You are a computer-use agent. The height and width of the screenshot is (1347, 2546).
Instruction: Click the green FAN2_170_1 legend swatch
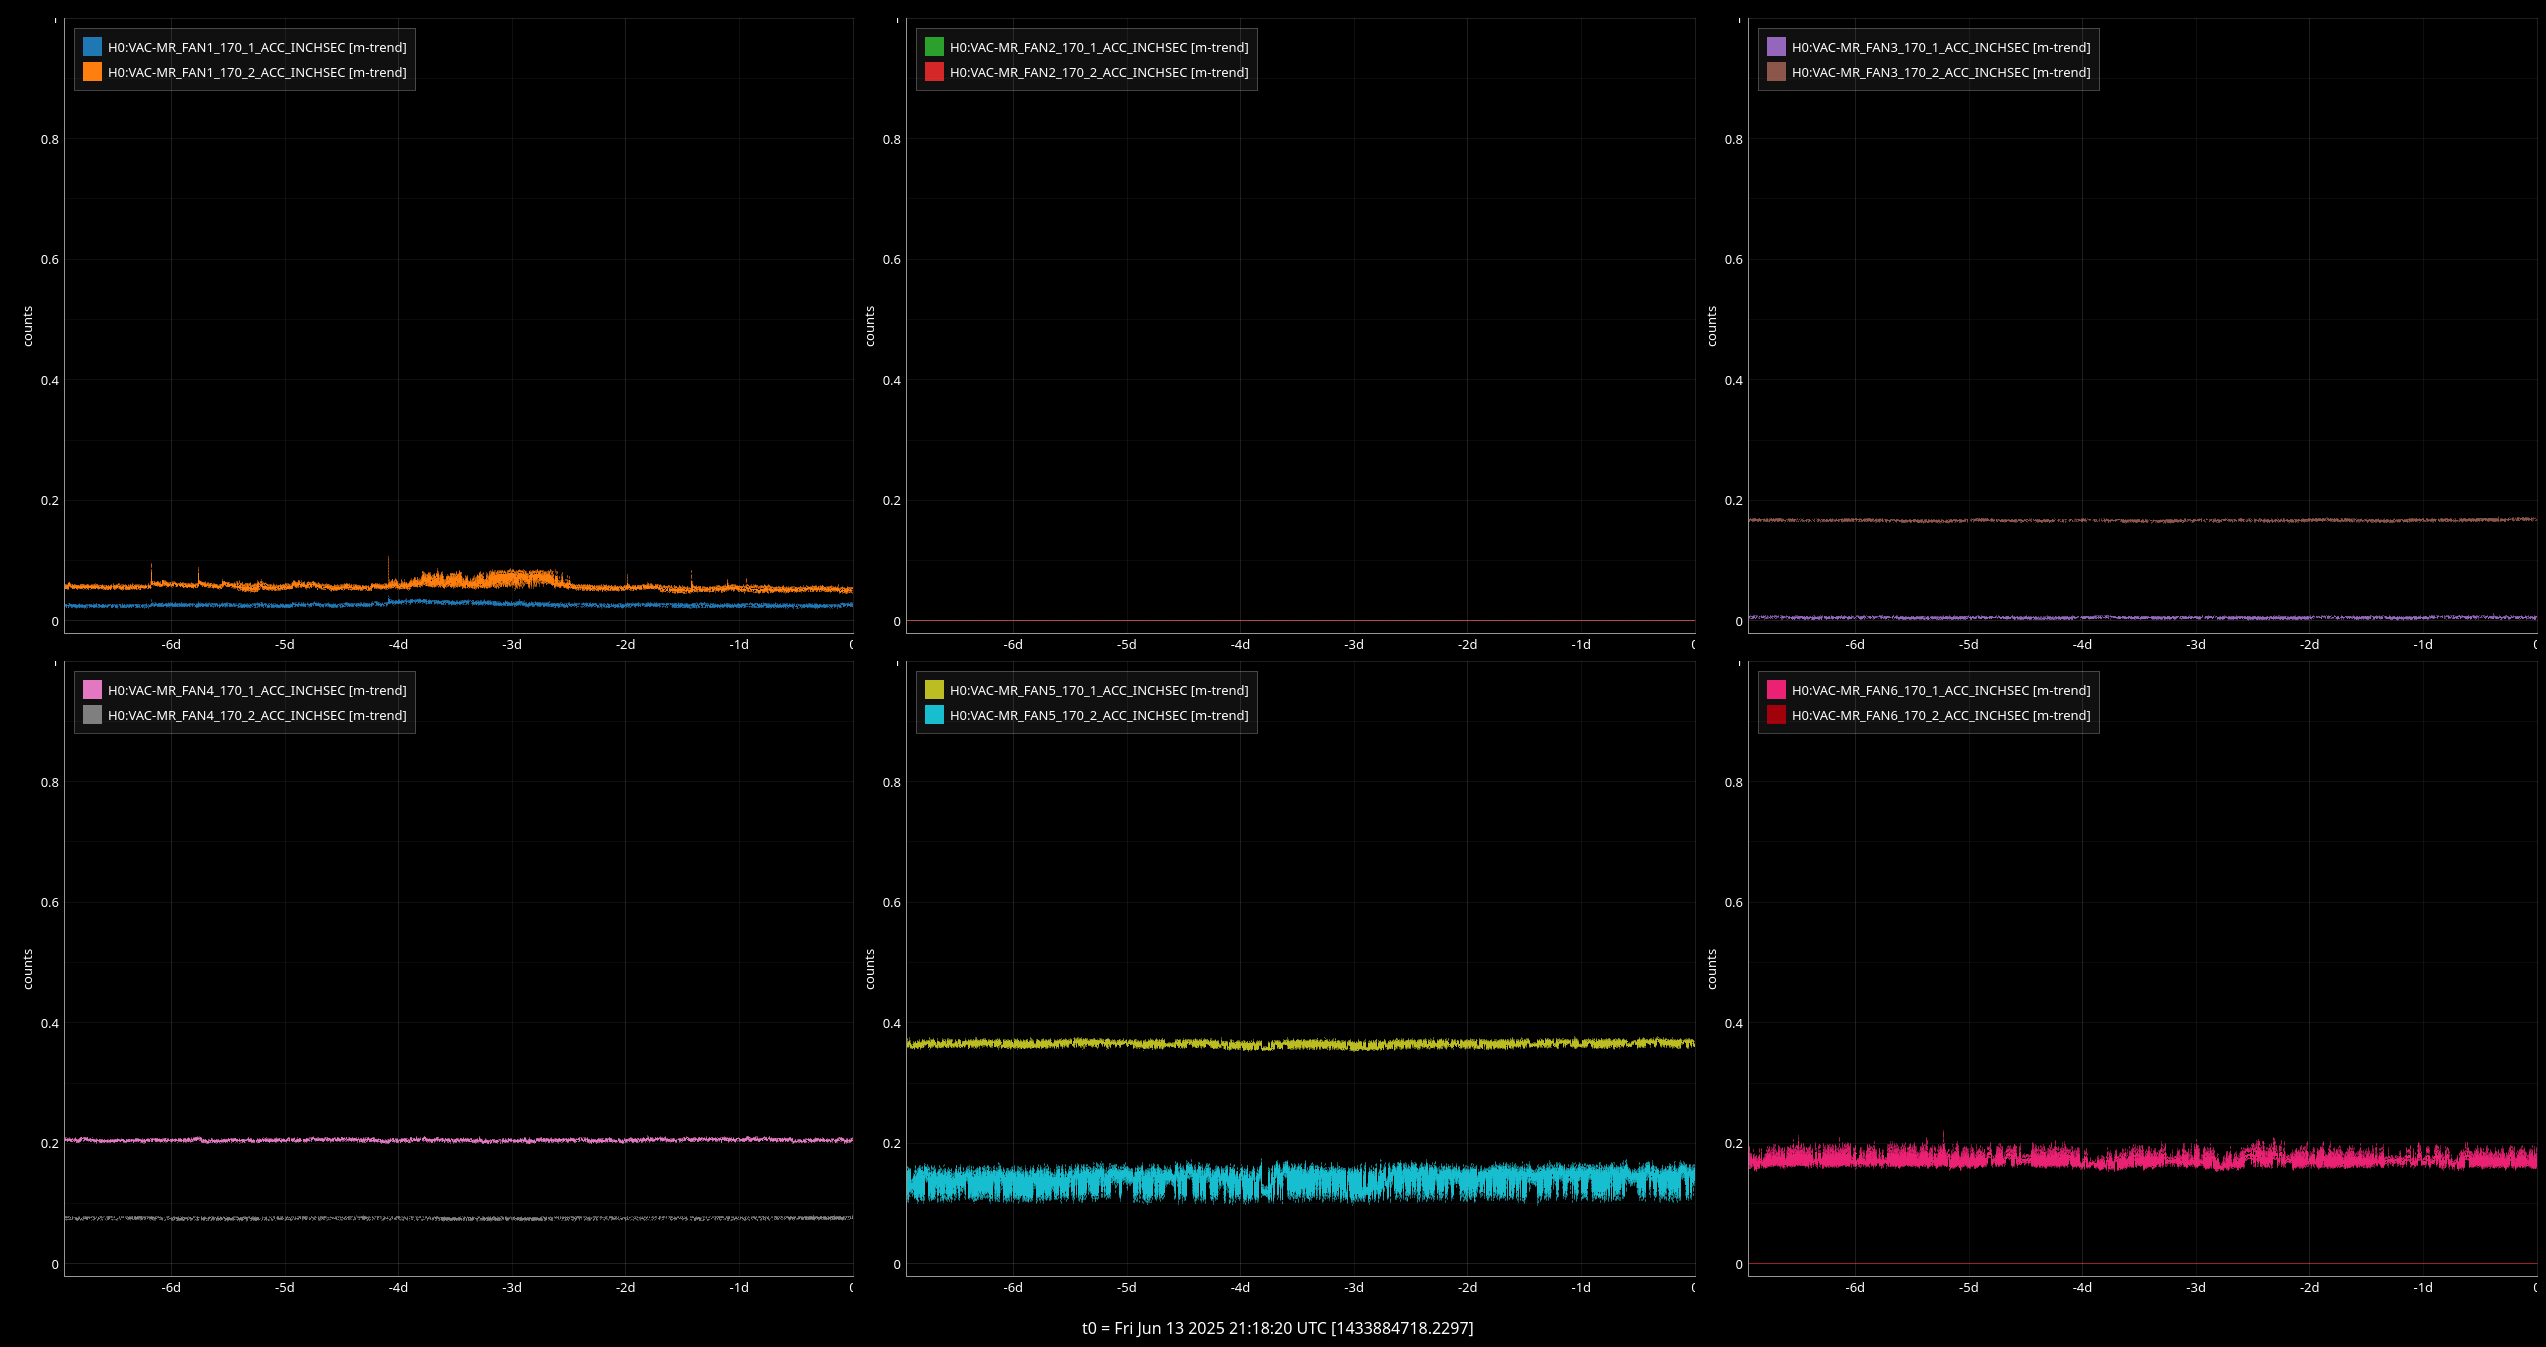[934, 47]
